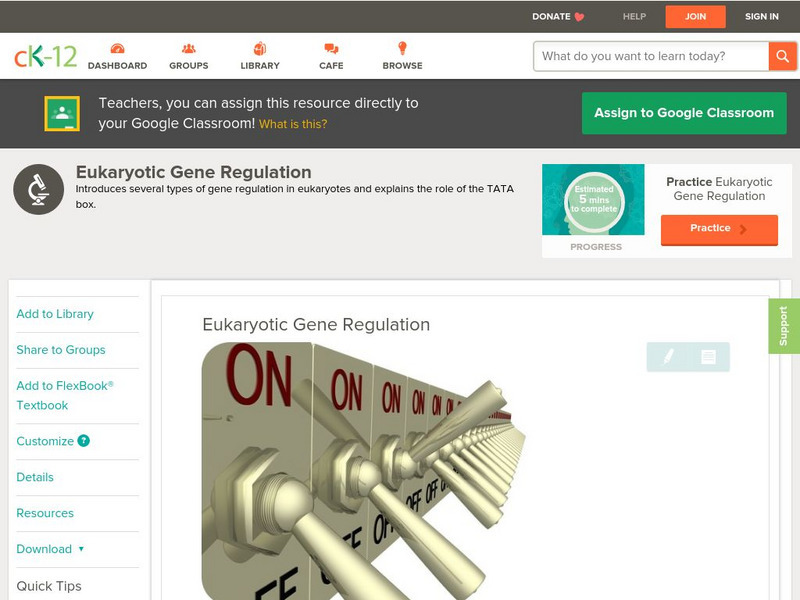The width and height of the screenshot is (800, 600).
Task: Expand the Download dropdown arrow
Action: point(81,549)
